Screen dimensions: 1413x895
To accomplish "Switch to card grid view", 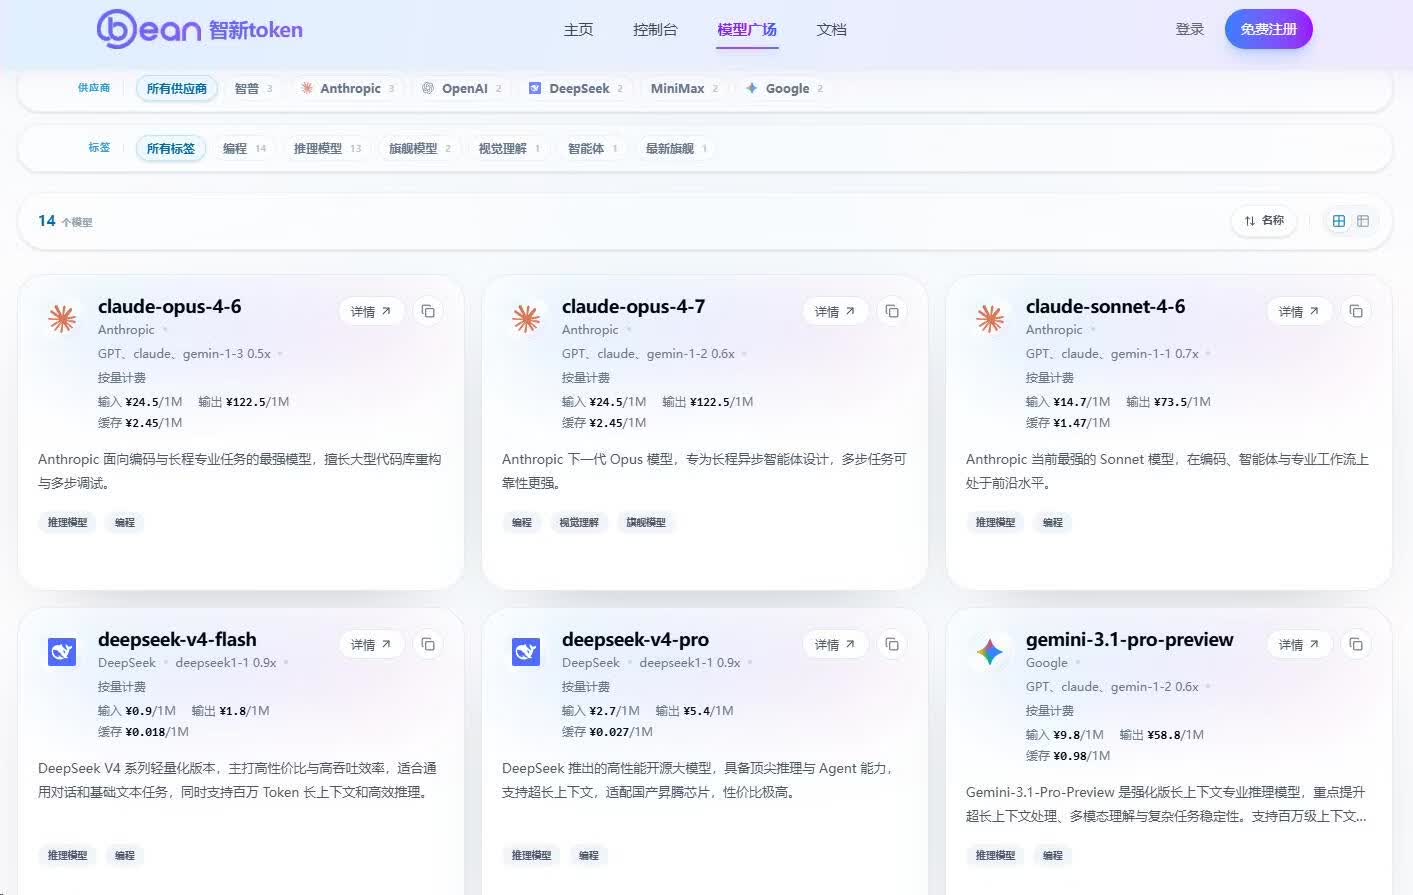I will coord(1339,221).
